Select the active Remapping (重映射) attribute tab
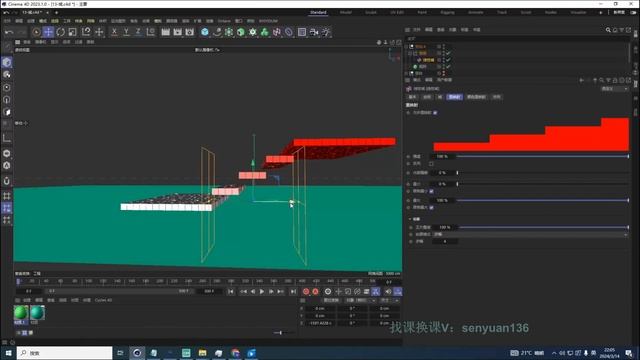The image size is (640, 360). pos(454,97)
